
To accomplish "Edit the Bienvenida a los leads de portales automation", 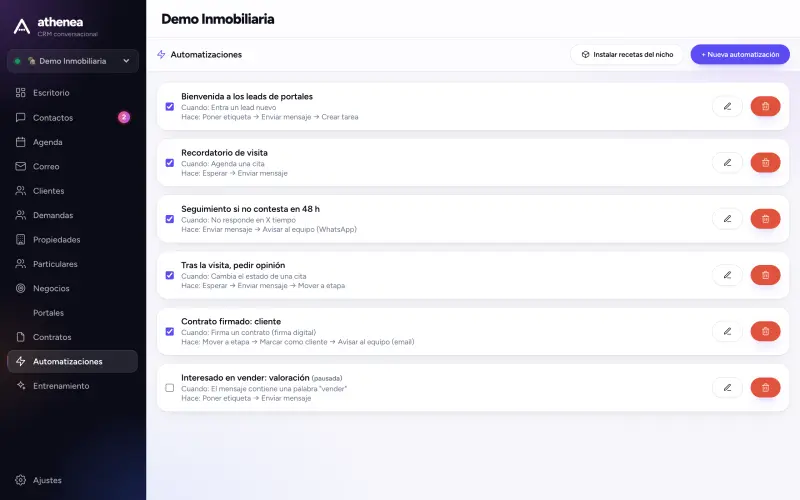I will (727, 106).
